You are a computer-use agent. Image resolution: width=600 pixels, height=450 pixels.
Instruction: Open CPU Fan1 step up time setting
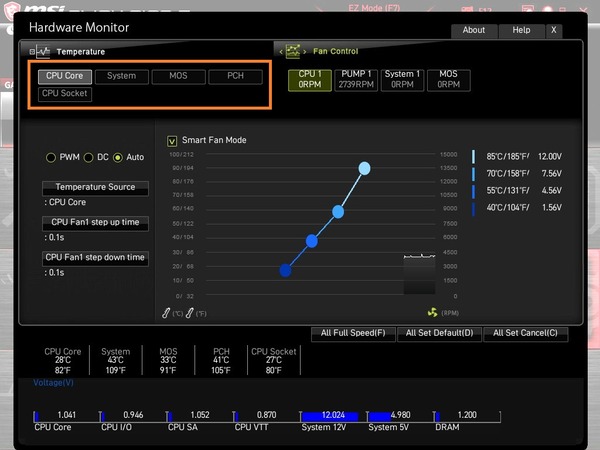[x=95, y=223]
